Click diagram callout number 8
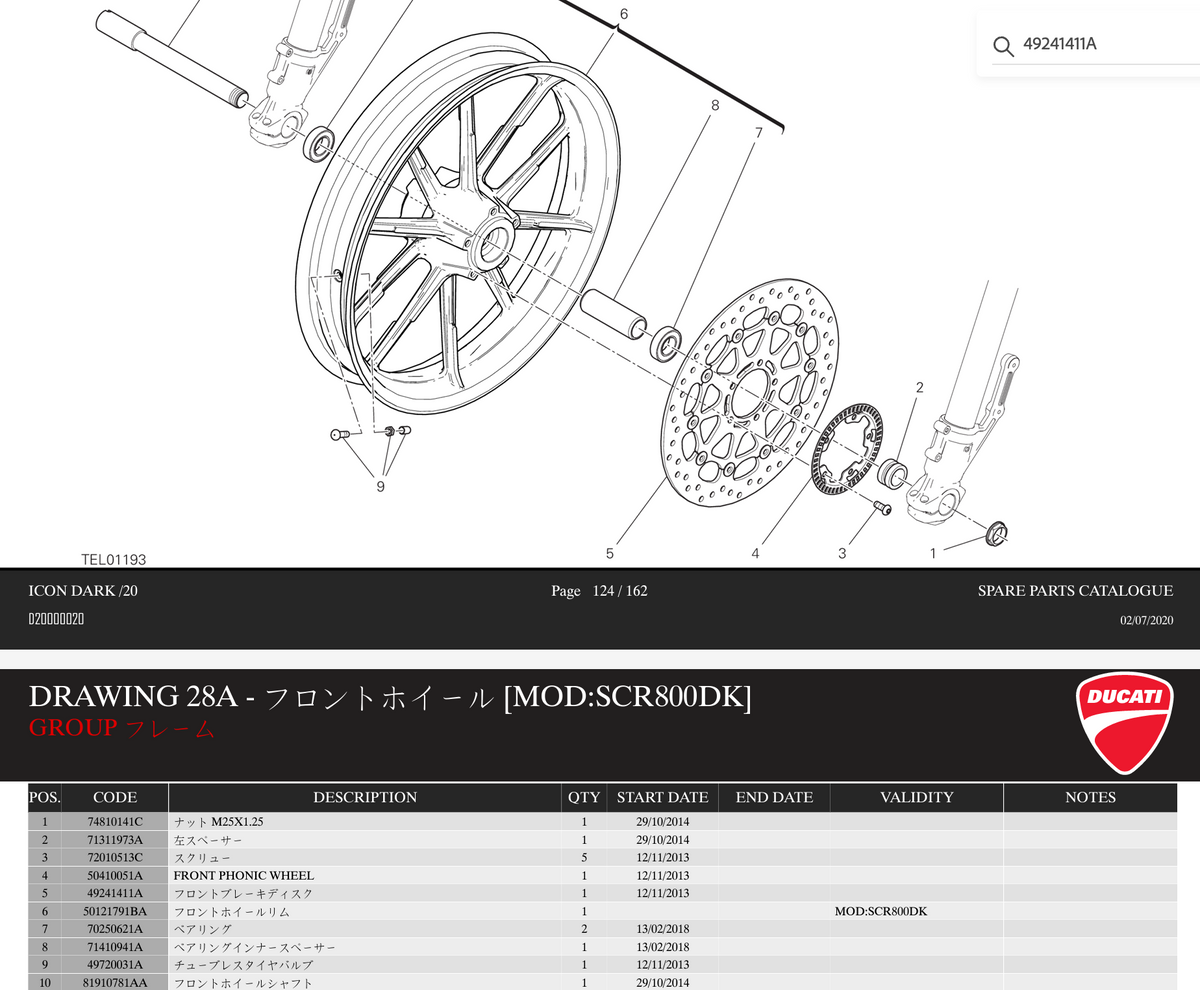 click(x=715, y=105)
